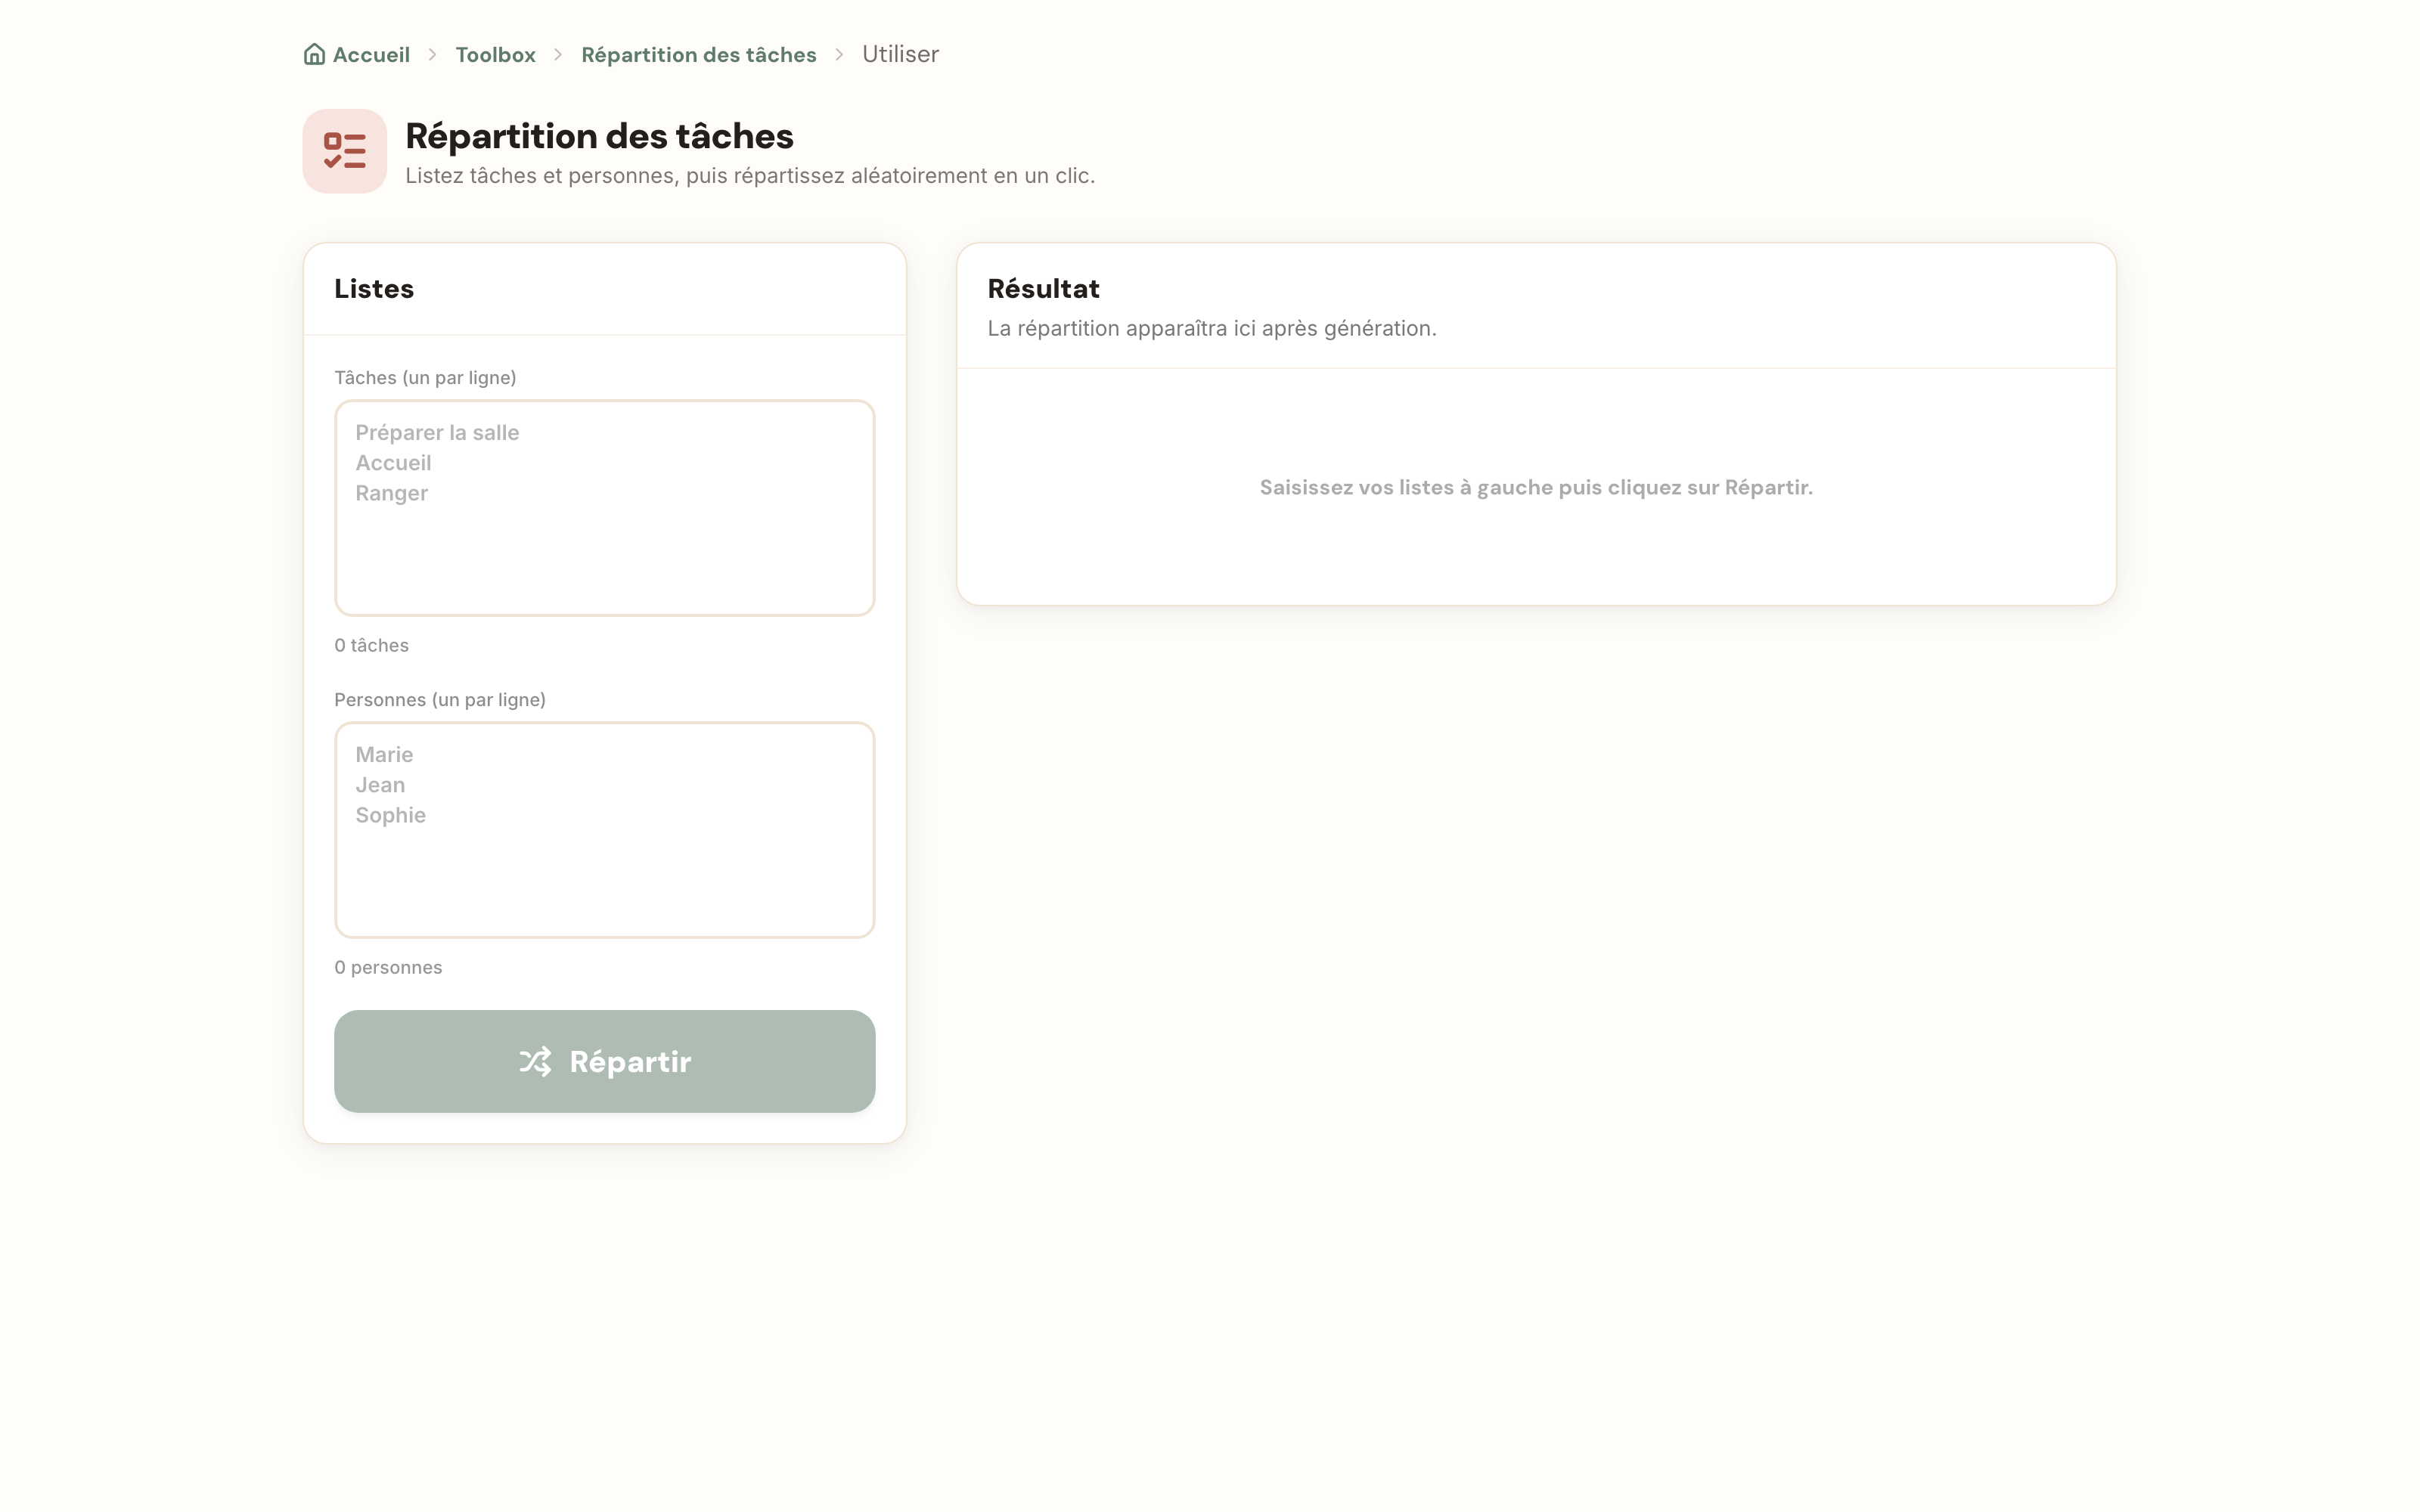Focus the Personnes textarea
Image resolution: width=2420 pixels, height=1512 pixels.
tap(604, 830)
